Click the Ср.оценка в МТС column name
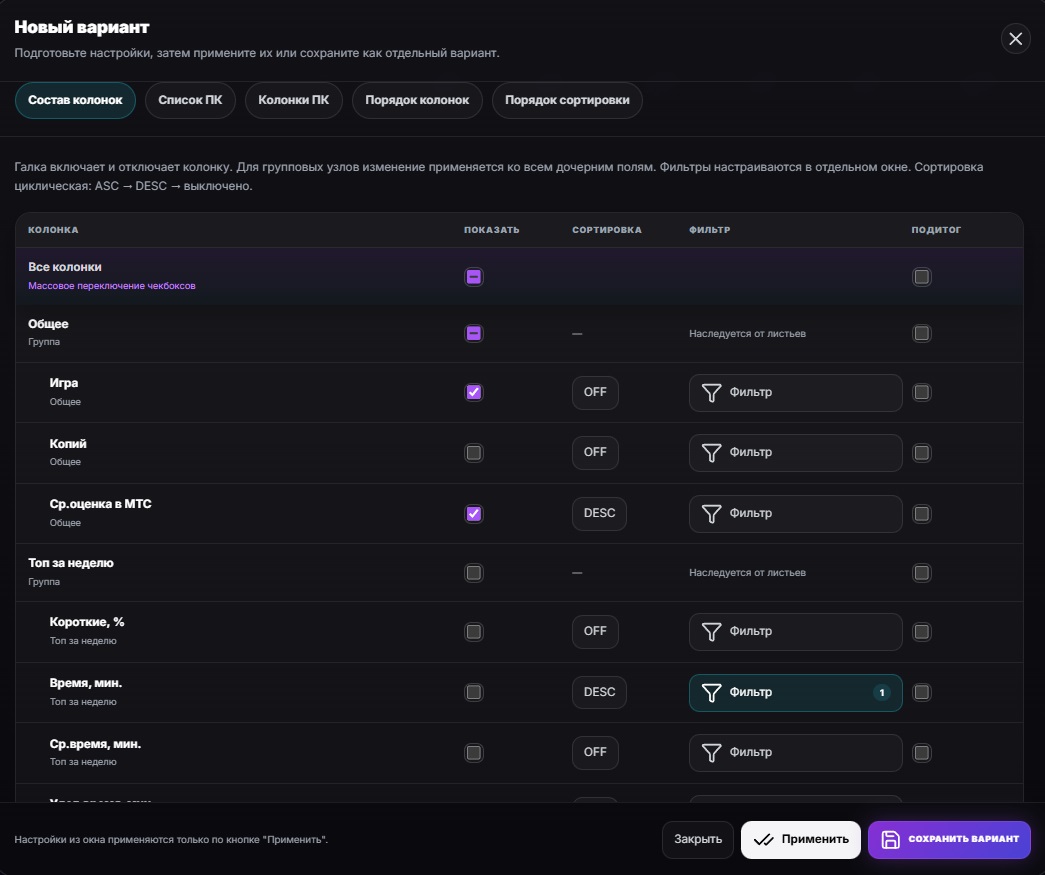The width and height of the screenshot is (1045, 875). pos(101,504)
